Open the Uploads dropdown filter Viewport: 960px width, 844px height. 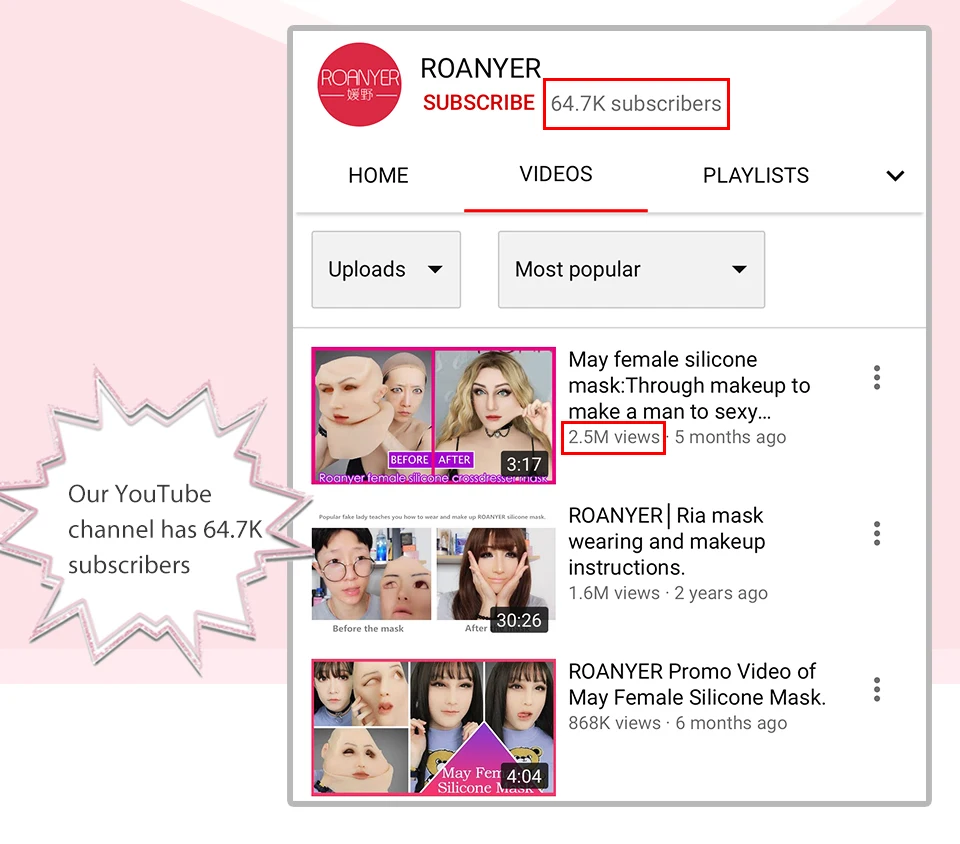[386, 269]
